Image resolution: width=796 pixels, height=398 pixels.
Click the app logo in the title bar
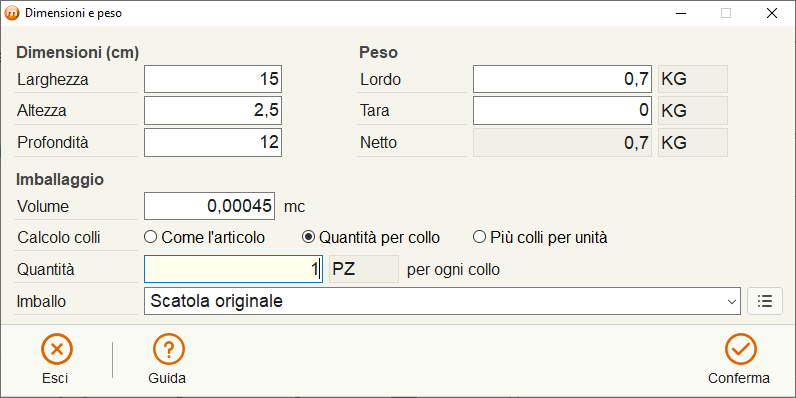pyautogui.click(x=11, y=13)
